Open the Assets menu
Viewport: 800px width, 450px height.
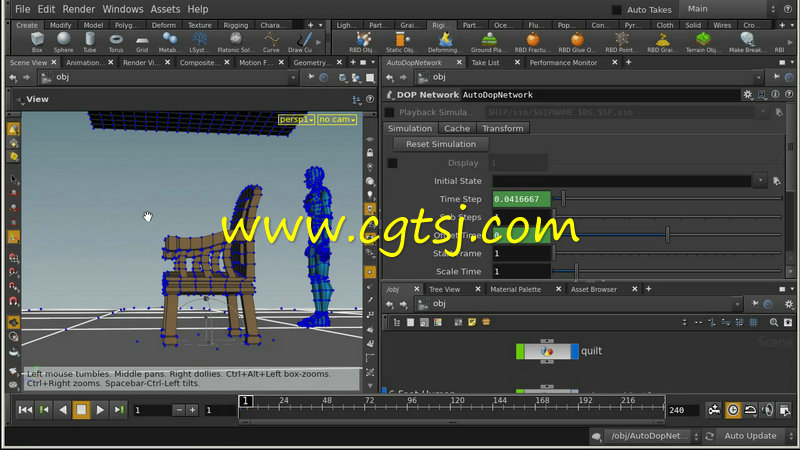(x=165, y=9)
